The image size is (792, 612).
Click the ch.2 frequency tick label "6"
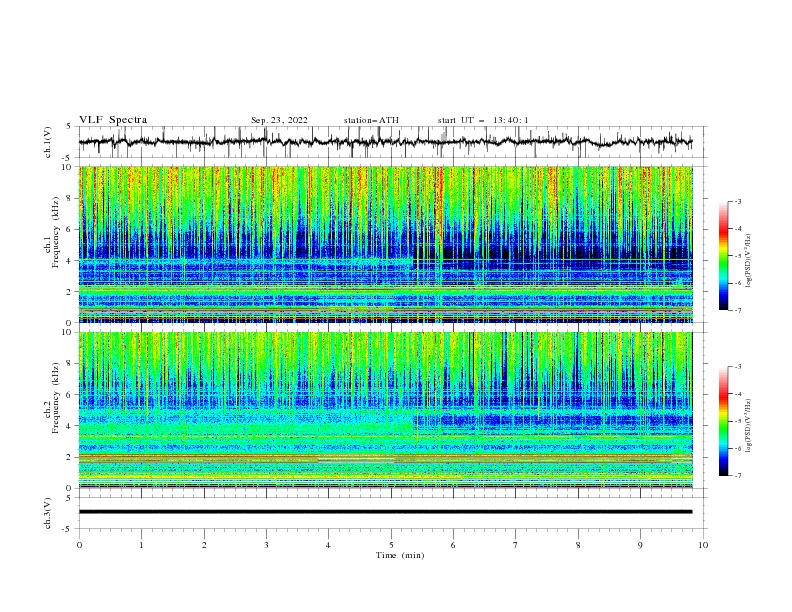click(x=69, y=395)
